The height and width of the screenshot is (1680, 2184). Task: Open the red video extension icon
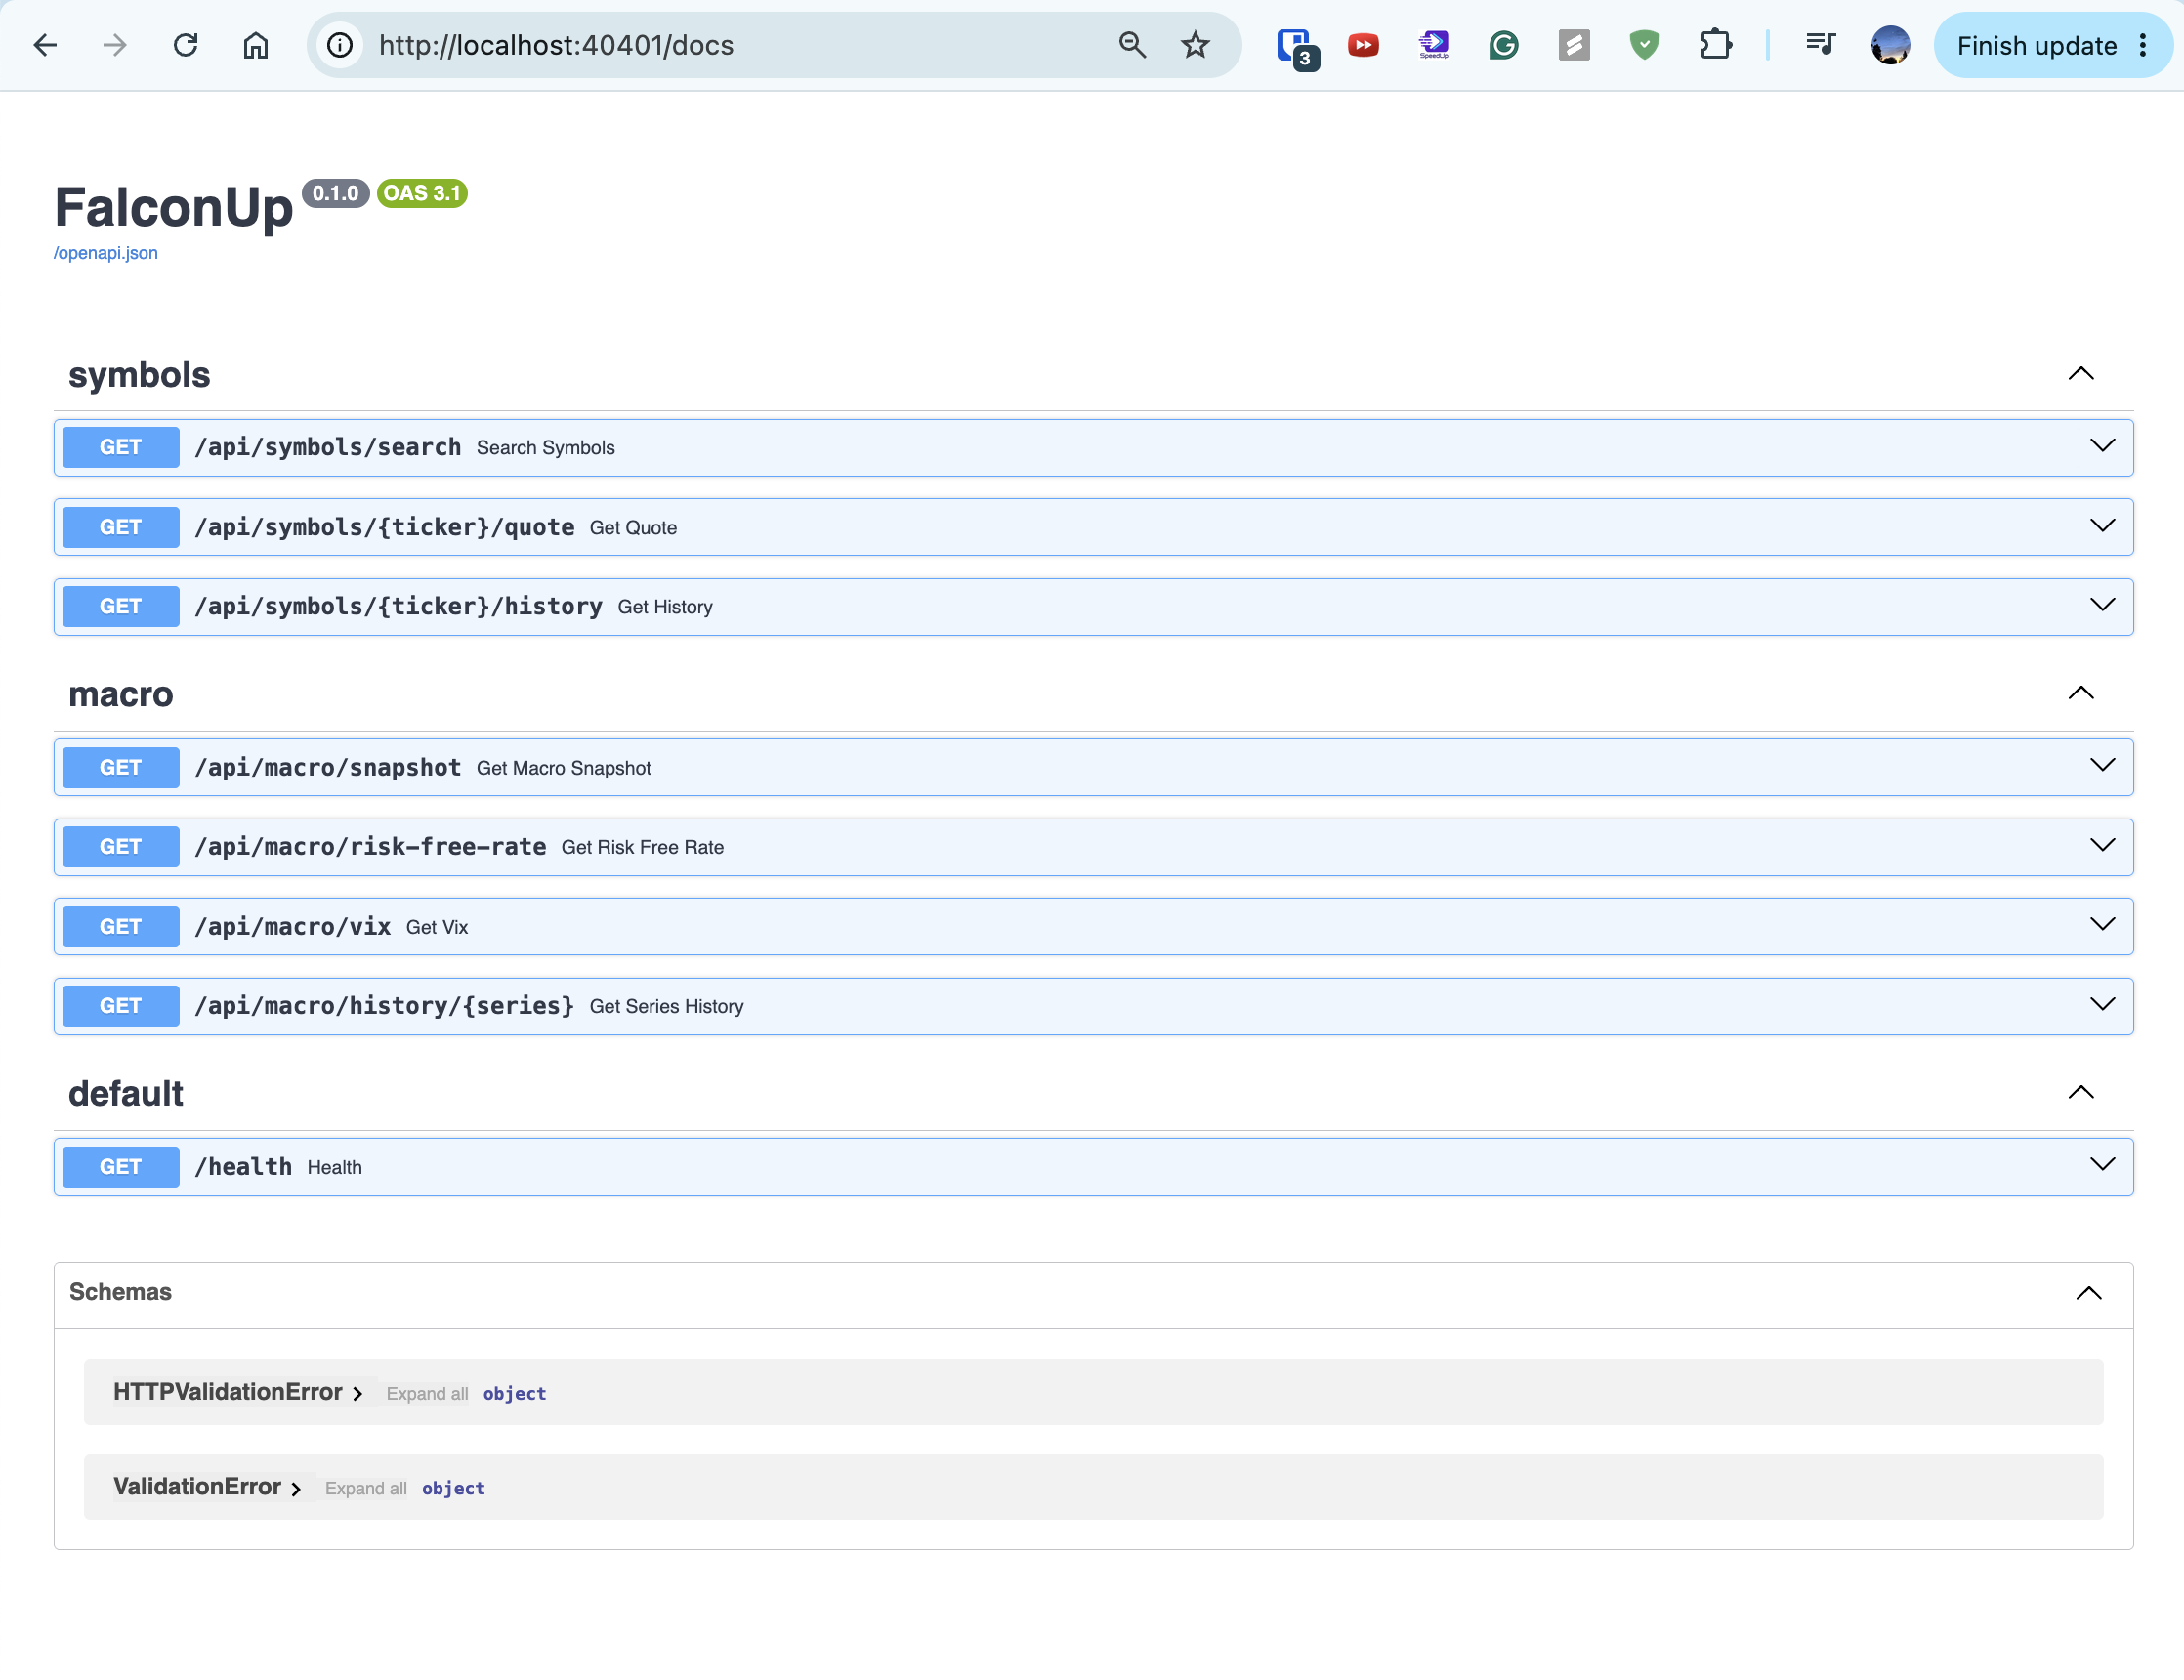point(1363,45)
